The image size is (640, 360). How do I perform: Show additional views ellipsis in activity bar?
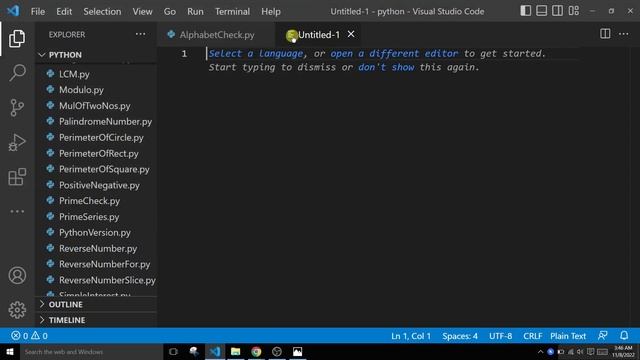coord(17,211)
